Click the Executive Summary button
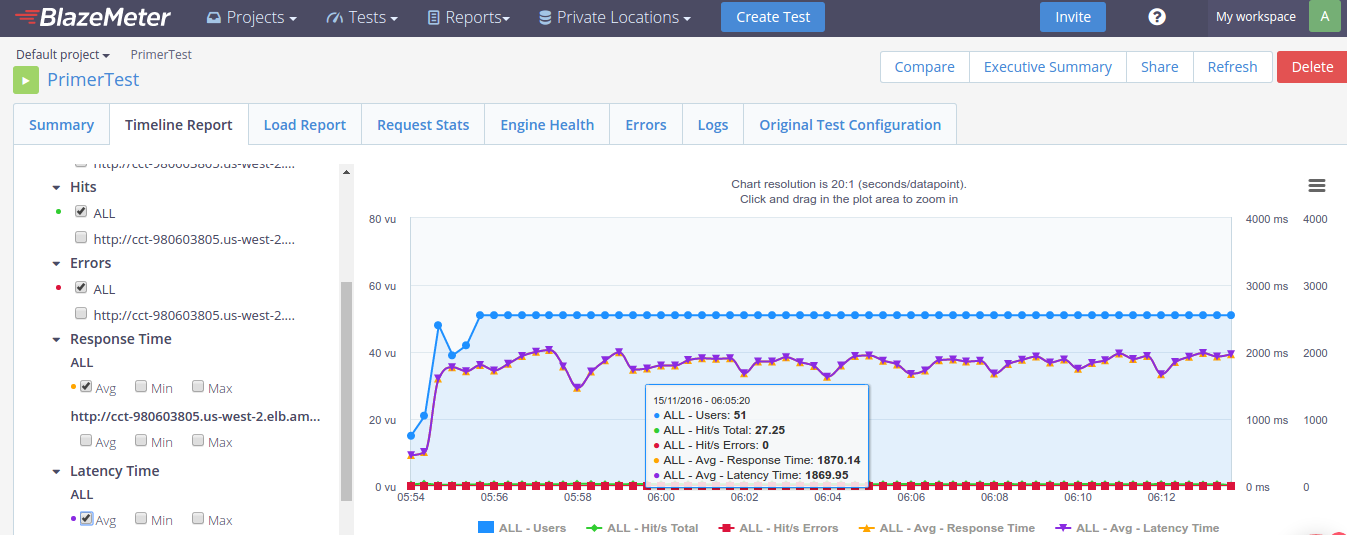 pos(1047,67)
